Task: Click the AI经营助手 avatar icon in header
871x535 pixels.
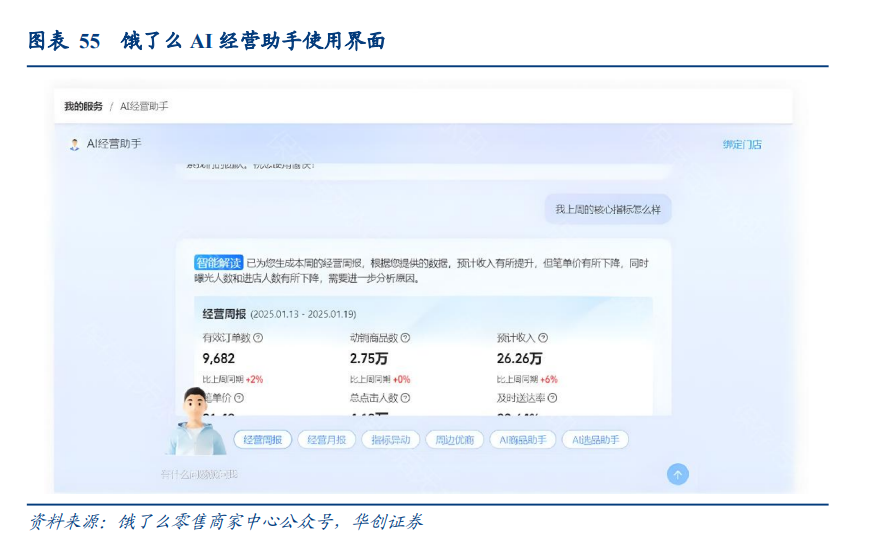Action: 74,144
